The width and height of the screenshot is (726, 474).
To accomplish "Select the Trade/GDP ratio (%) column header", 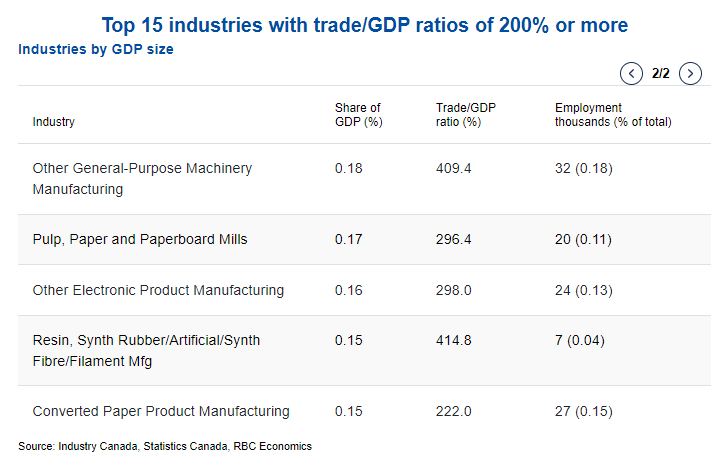I will point(466,115).
